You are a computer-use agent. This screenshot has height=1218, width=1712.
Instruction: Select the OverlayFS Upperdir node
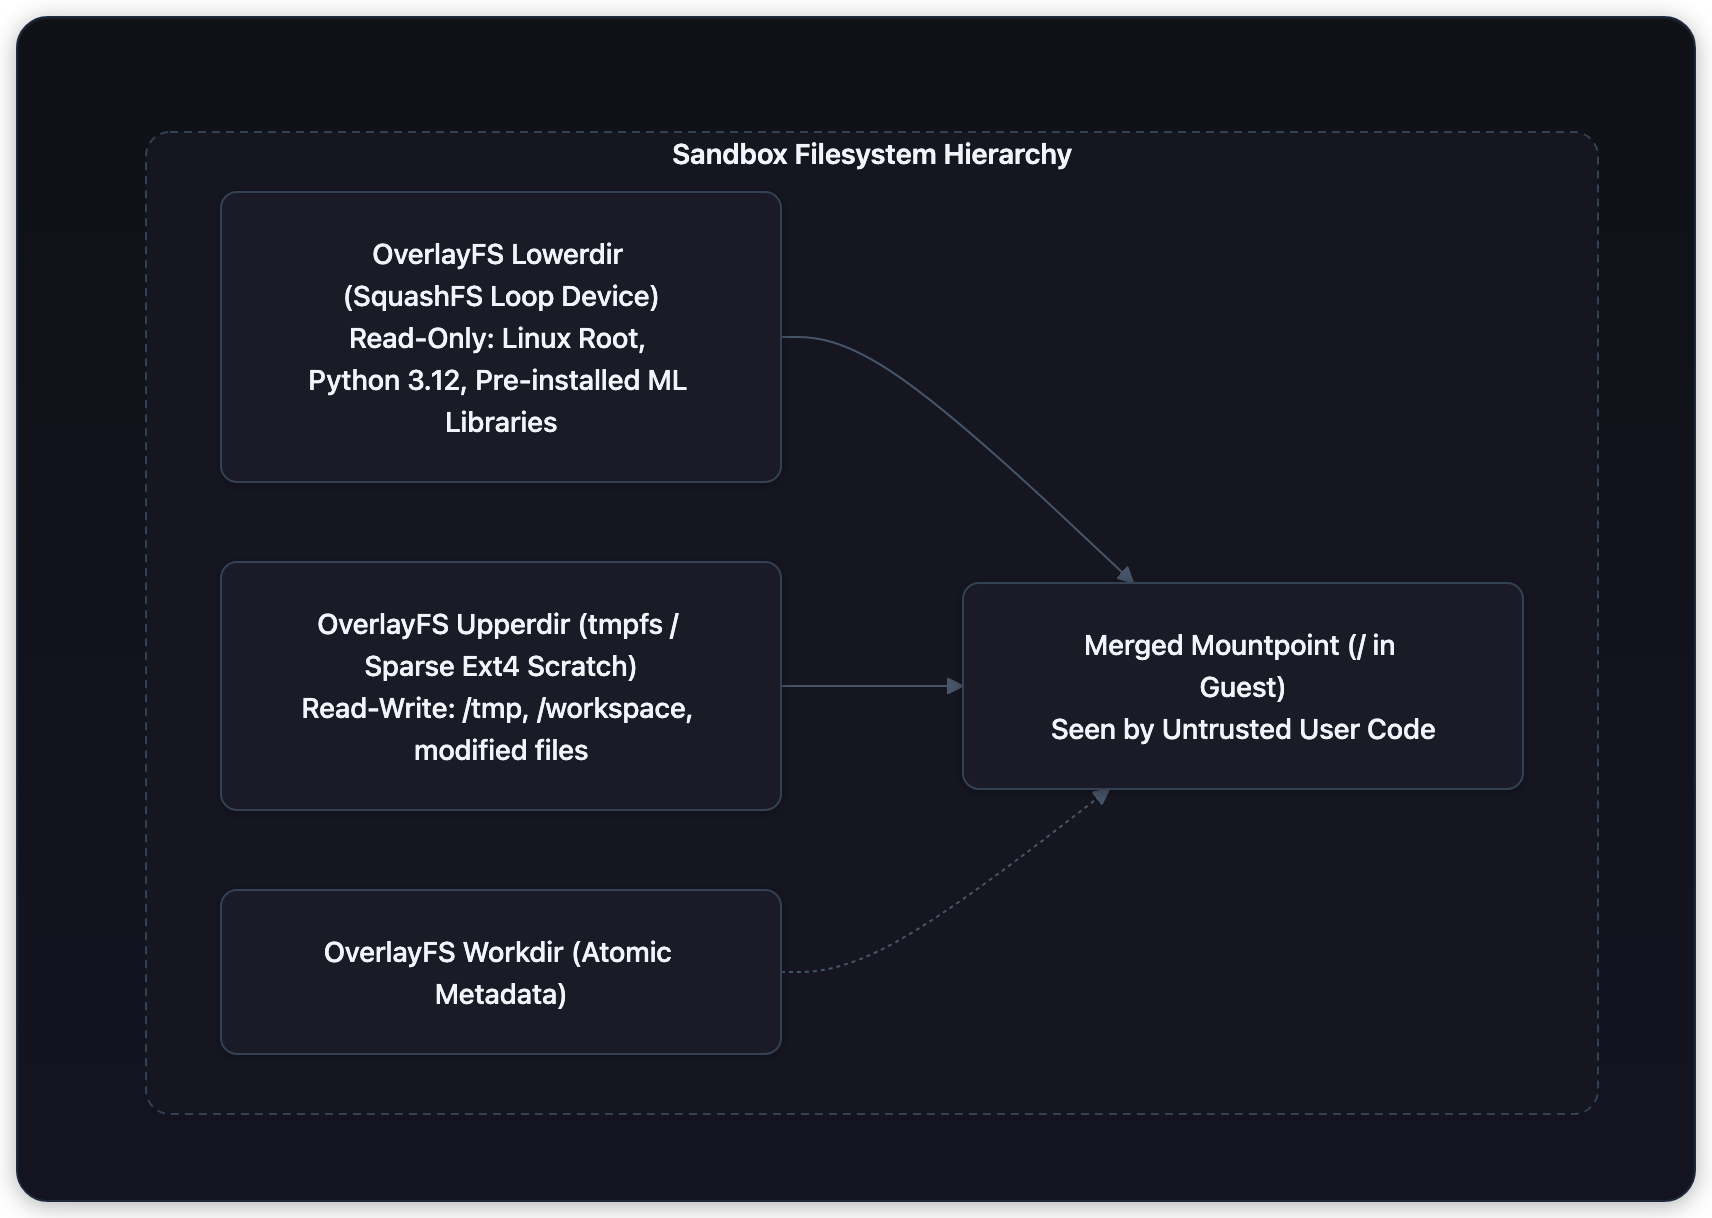[500, 686]
